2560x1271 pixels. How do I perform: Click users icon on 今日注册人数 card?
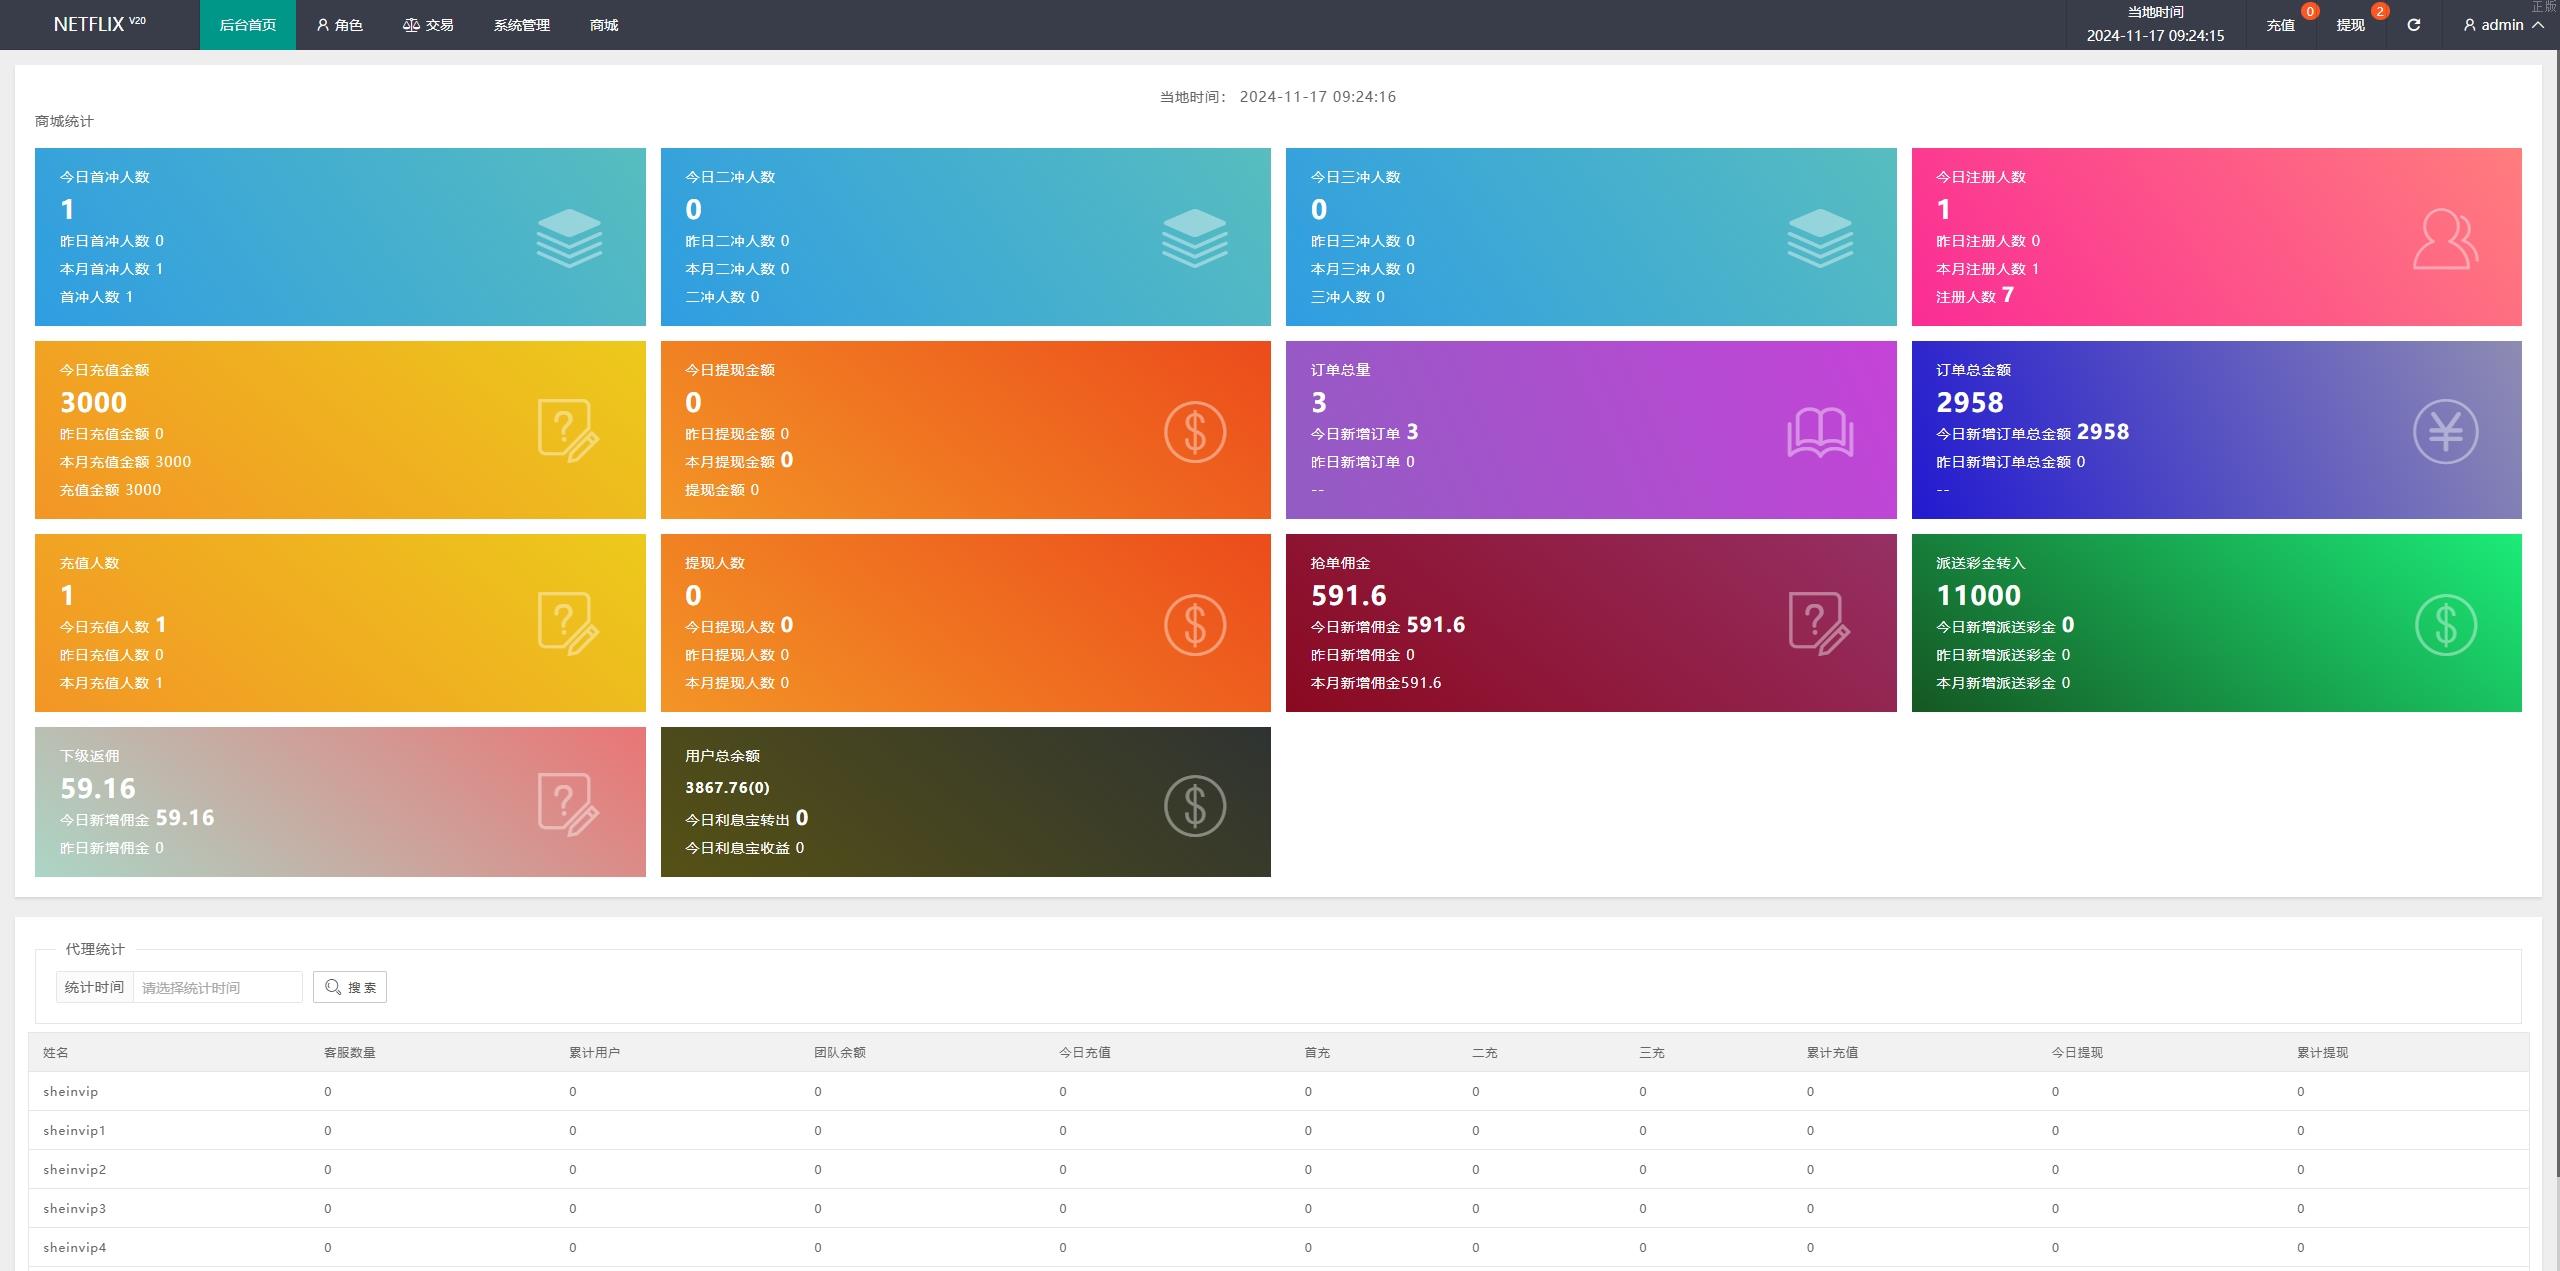click(x=2445, y=238)
